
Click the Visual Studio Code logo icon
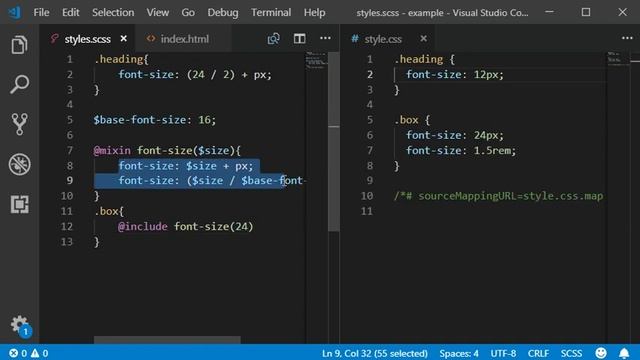click(x=15, y=12)
